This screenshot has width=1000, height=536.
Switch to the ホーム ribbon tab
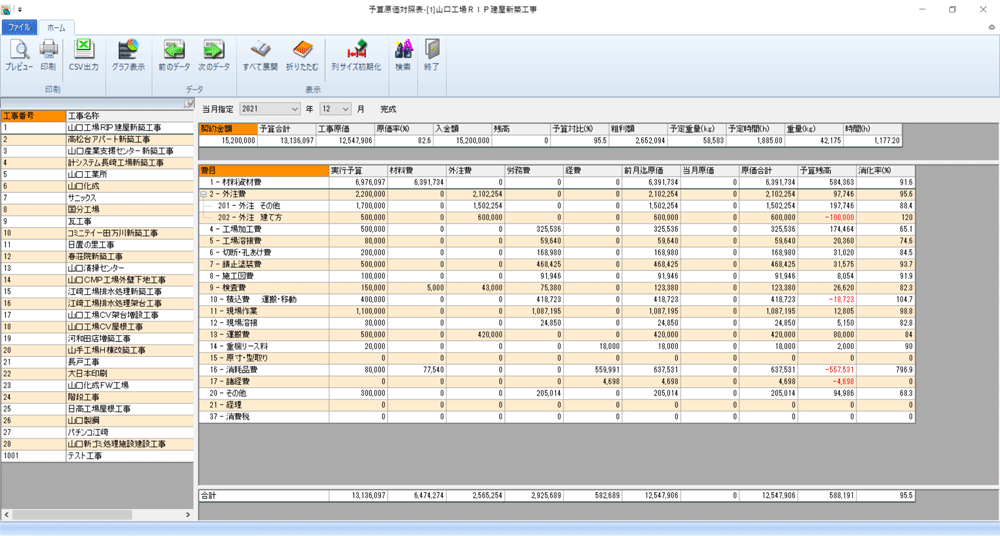point(56,27)
